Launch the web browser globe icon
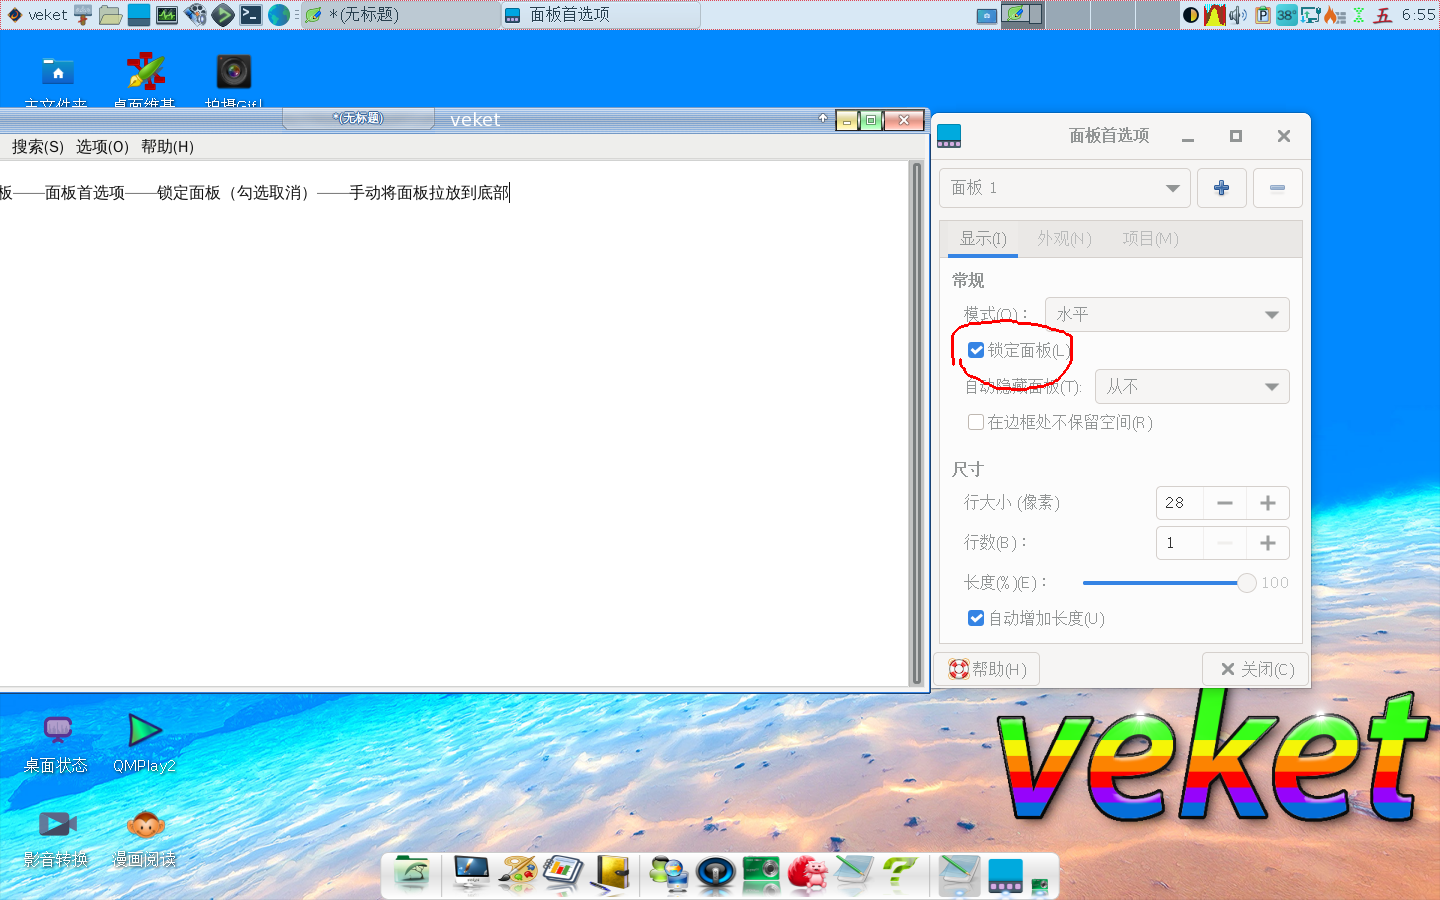Viewport: 1440px width, 900px height. click(279, 15)
